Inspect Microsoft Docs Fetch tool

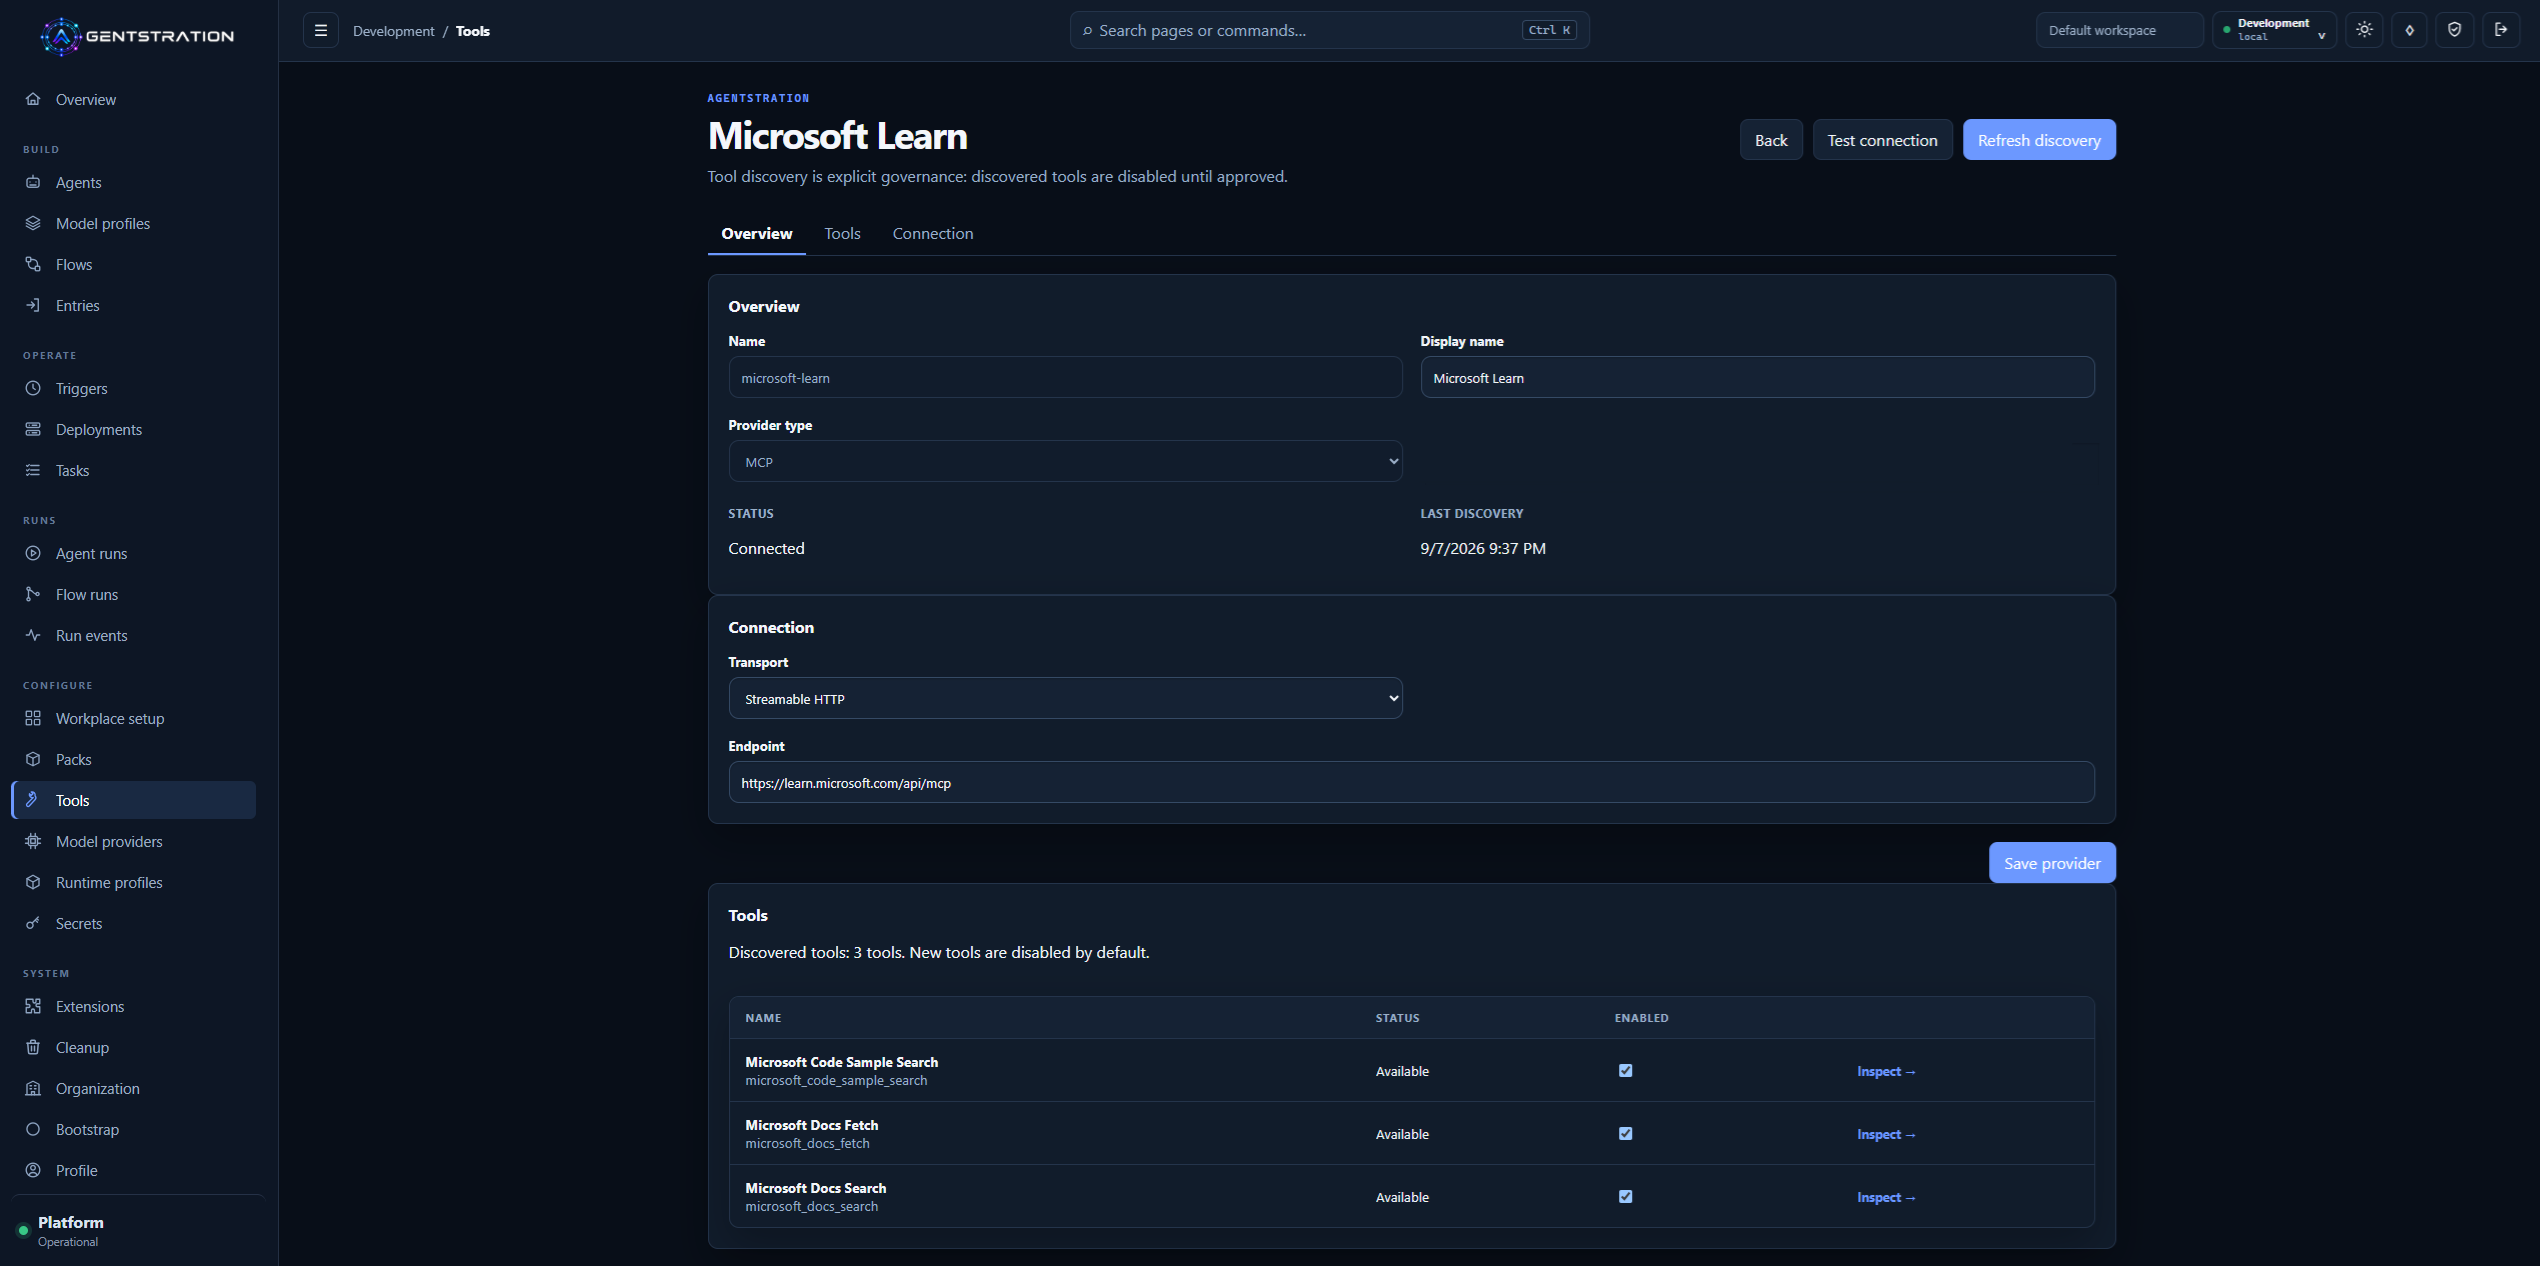[x=1886, y=1134]
